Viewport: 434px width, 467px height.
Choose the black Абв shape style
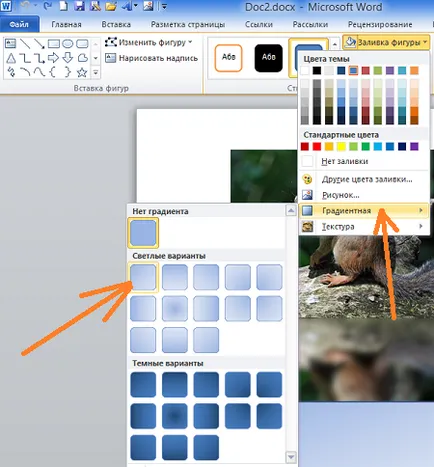pos(268,58)
